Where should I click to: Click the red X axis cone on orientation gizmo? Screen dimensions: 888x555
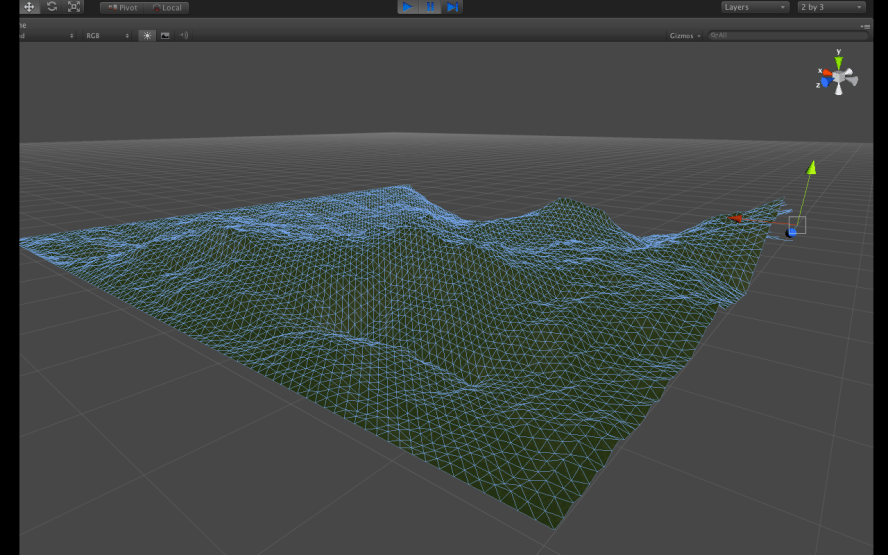pyautogui.click(x=825, y=72)
